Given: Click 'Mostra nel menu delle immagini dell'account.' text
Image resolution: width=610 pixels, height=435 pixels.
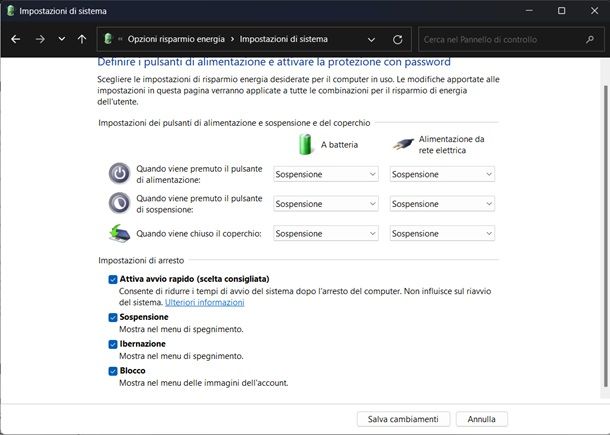Looking at the screenshot, I should pyautogui.click(x=203, y=383).
